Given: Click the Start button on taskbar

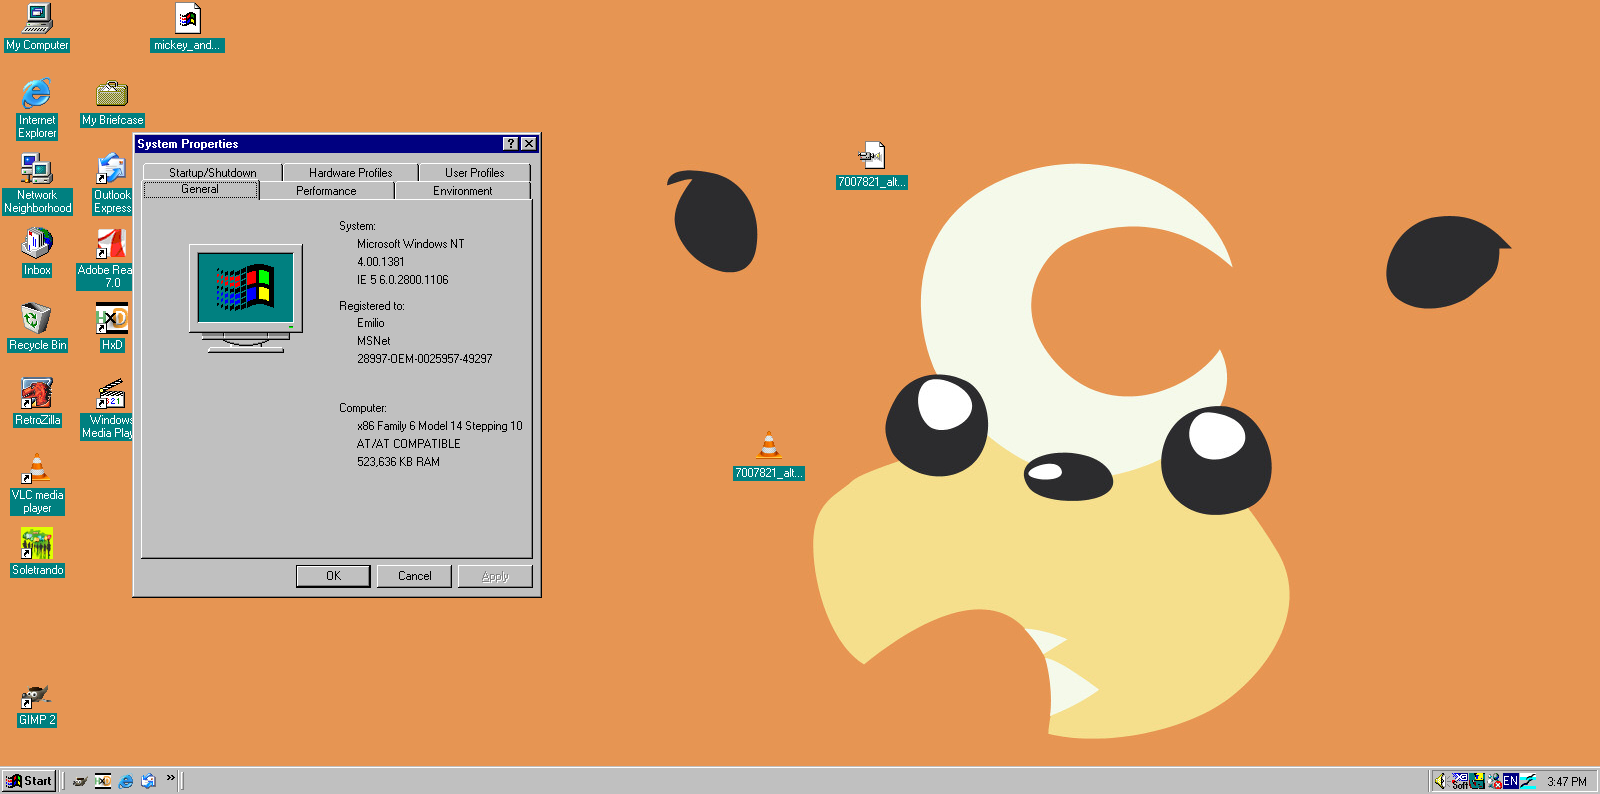Looking at the screenshot, I should click(x=29, y=781).
